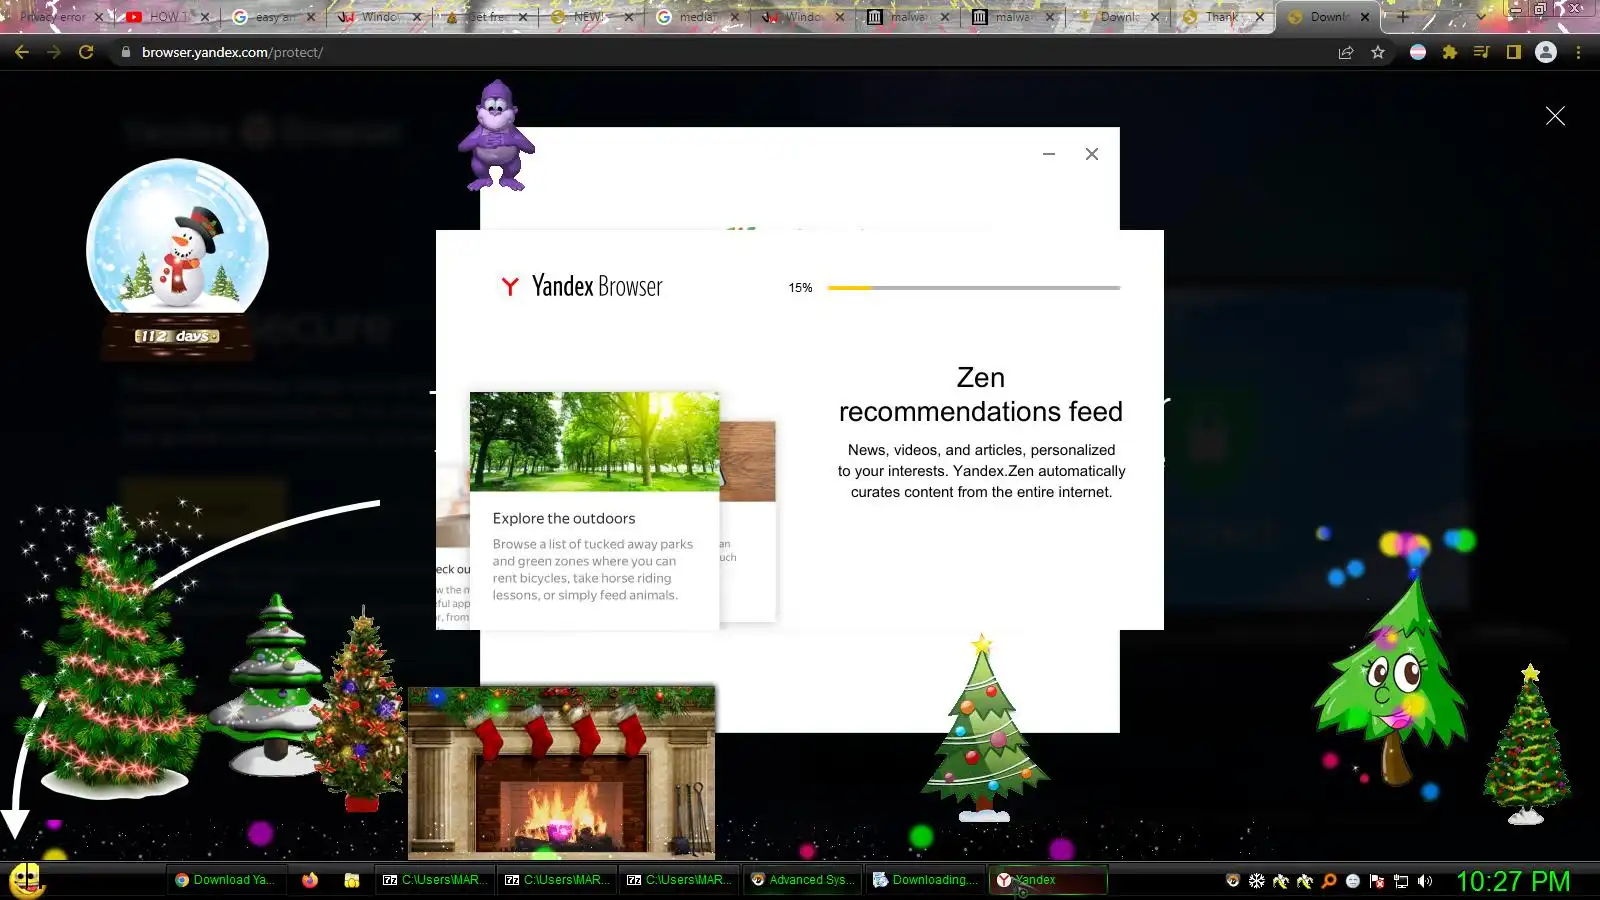Image resolution: width=1600 pixels, height=900 pixels.
Task: Click the 10:27 PM clock
Action: coord(1513,881)
